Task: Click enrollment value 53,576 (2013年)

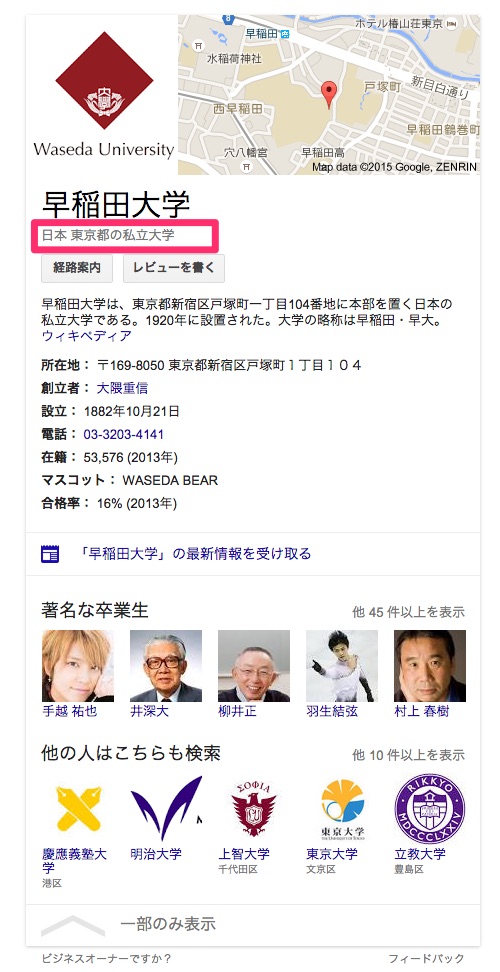Action: (131, 457)
